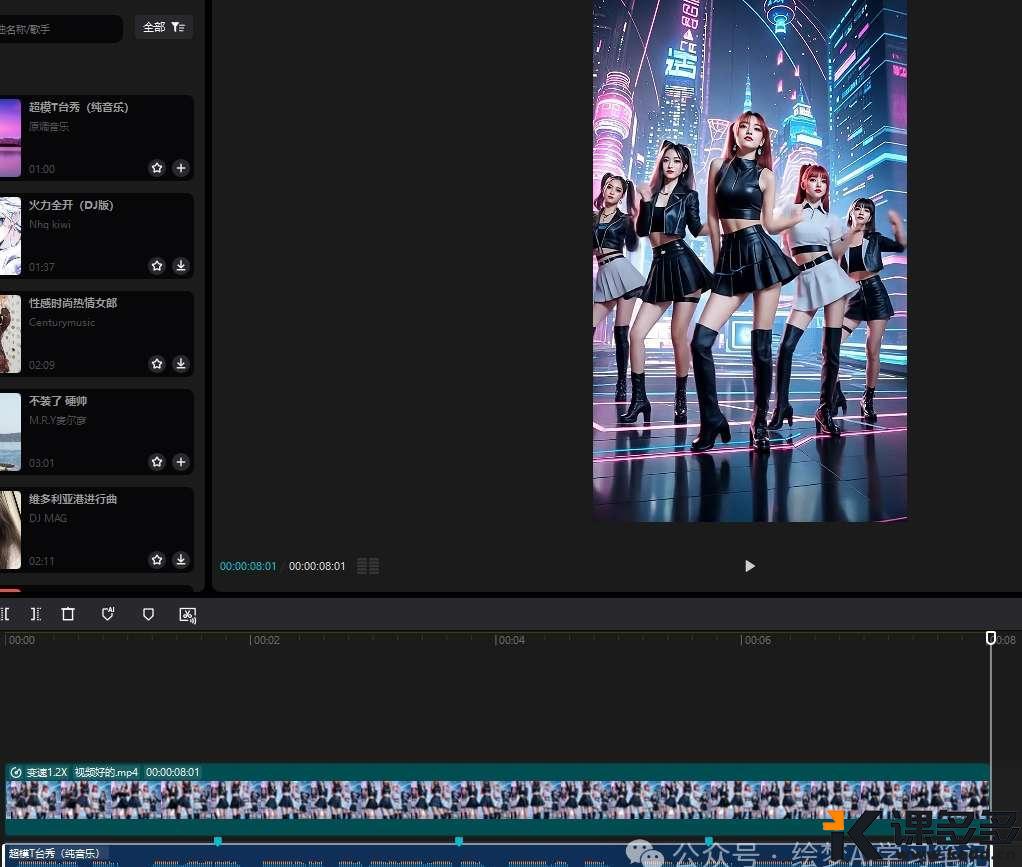Screen dimensions: 1022x867
Task: Click the playhead handle on the ruler
Action: 991,638
